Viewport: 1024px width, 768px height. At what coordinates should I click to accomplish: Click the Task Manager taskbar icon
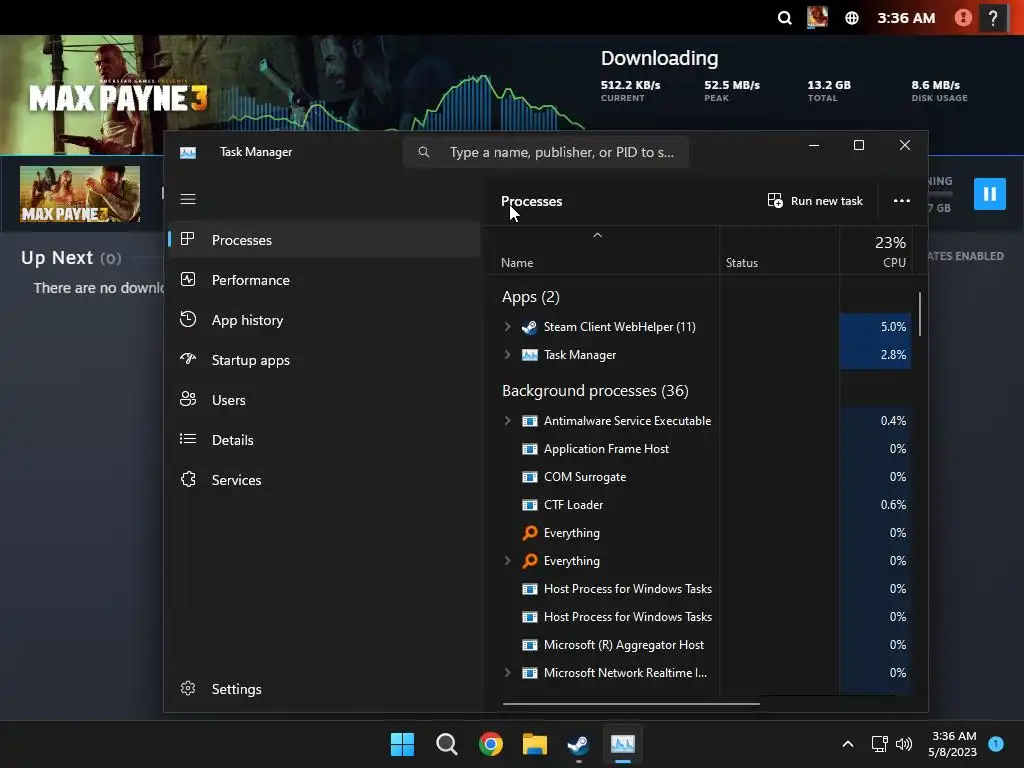tap(622, 744)
